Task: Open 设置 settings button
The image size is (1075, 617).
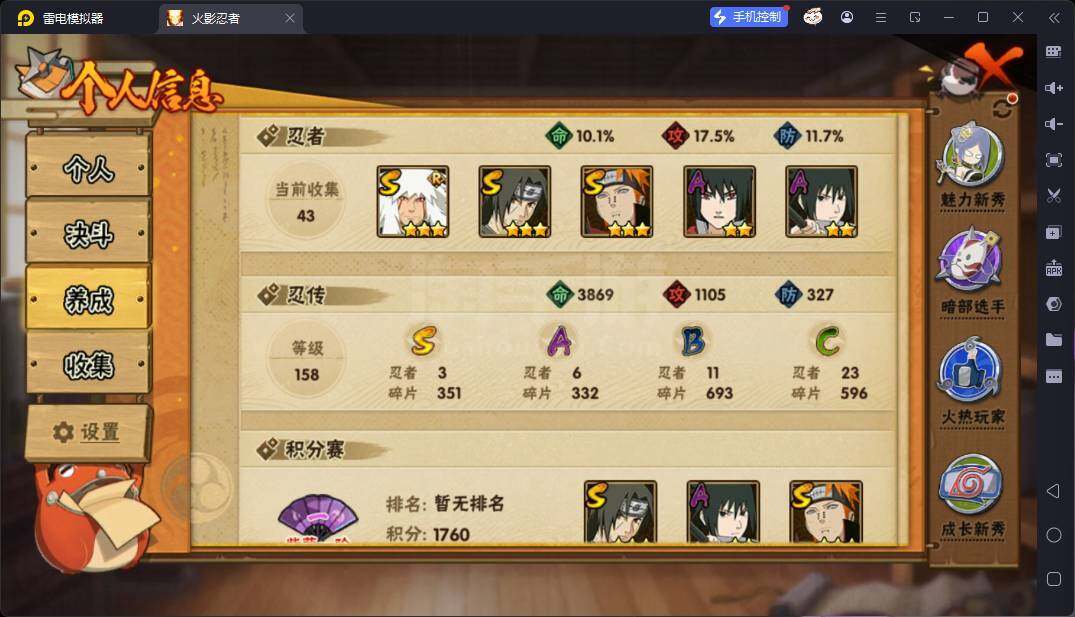Action: click(88, 432)
